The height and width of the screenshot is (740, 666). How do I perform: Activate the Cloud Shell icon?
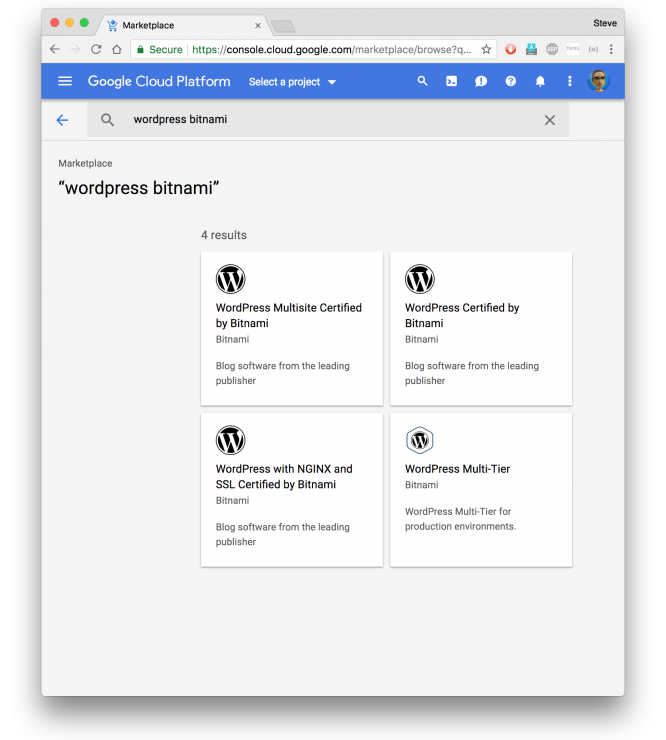pyautogui.click(x=452, y=81)
